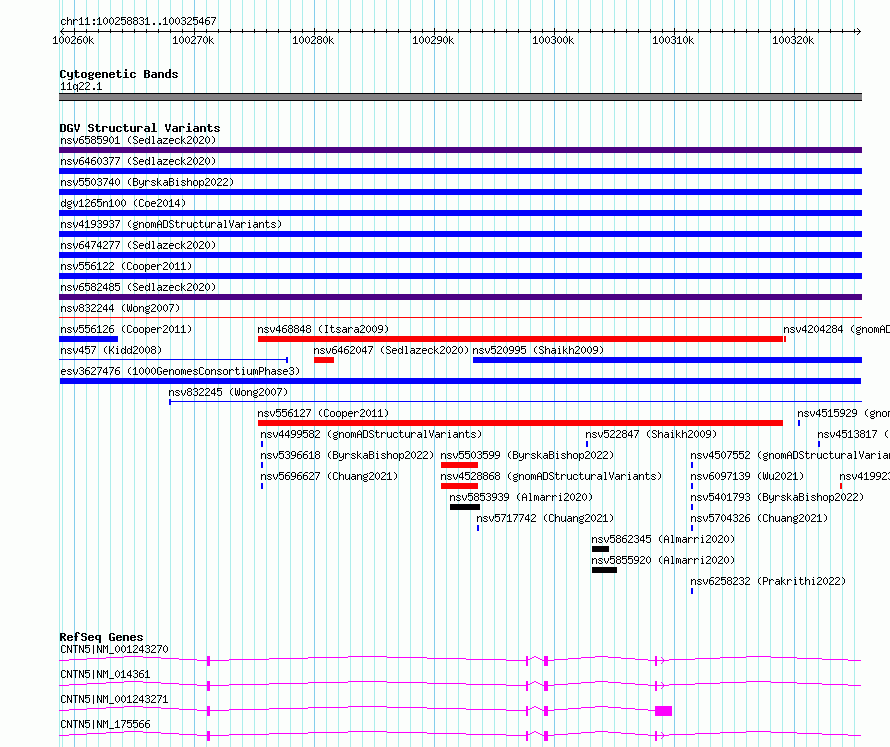This screenshot has height=747, width=890.
Task: Open variant nsv457 (Kidd2008) label
Action: 111,350
